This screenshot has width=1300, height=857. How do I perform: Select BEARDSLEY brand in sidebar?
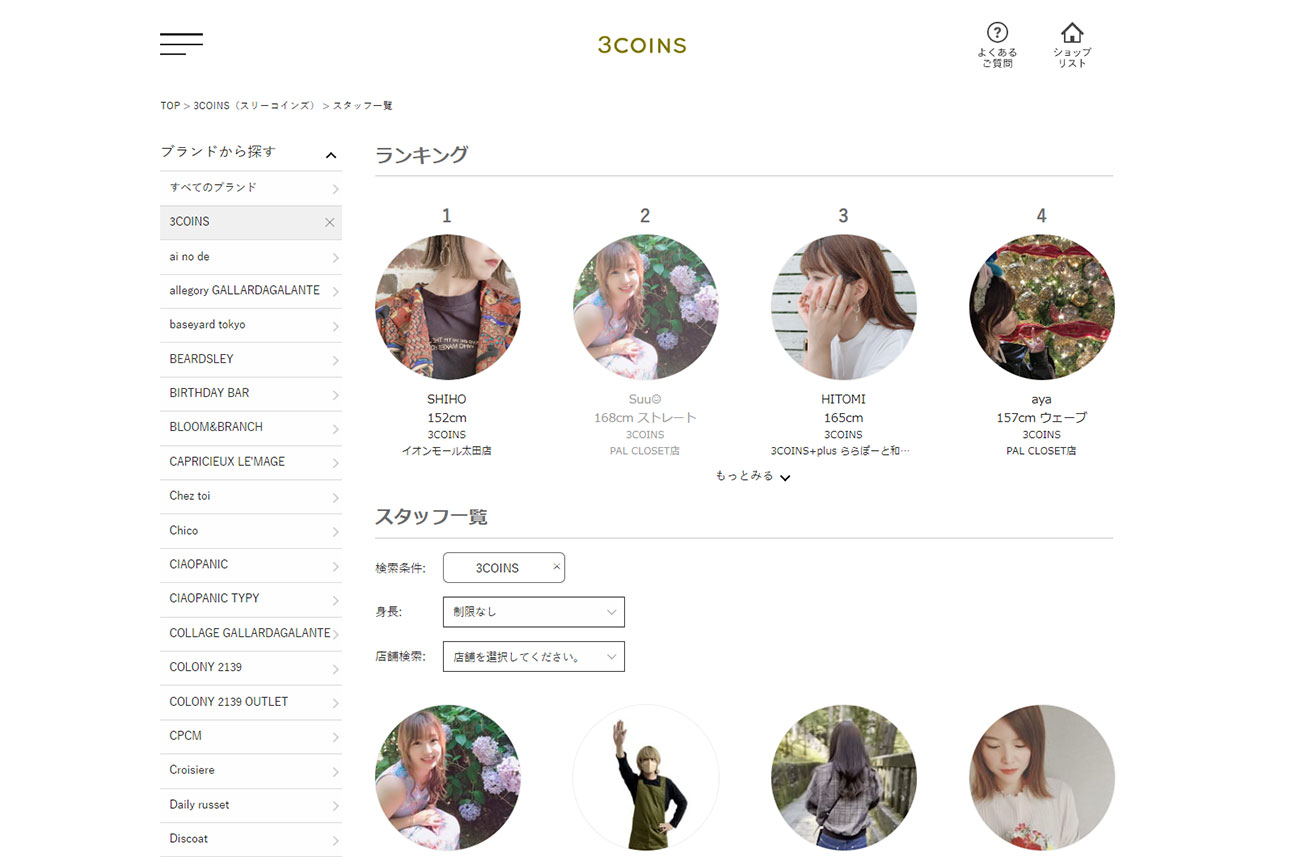tap(250, 359)
